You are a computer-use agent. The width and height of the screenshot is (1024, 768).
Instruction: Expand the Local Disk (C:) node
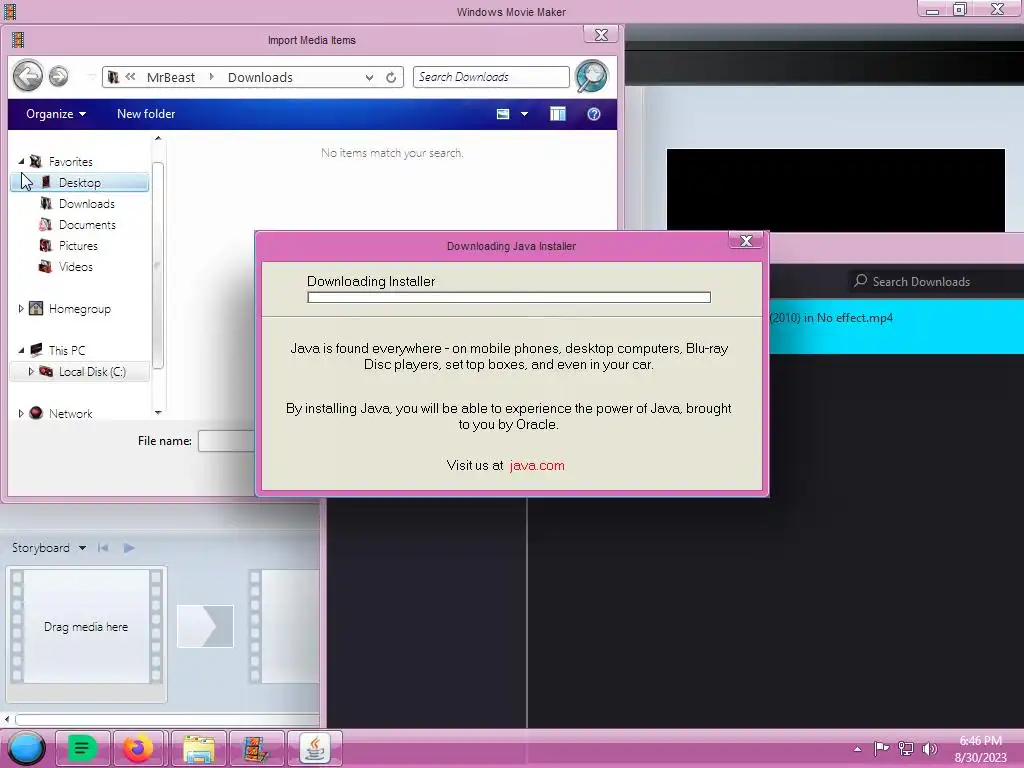[31, 372]
